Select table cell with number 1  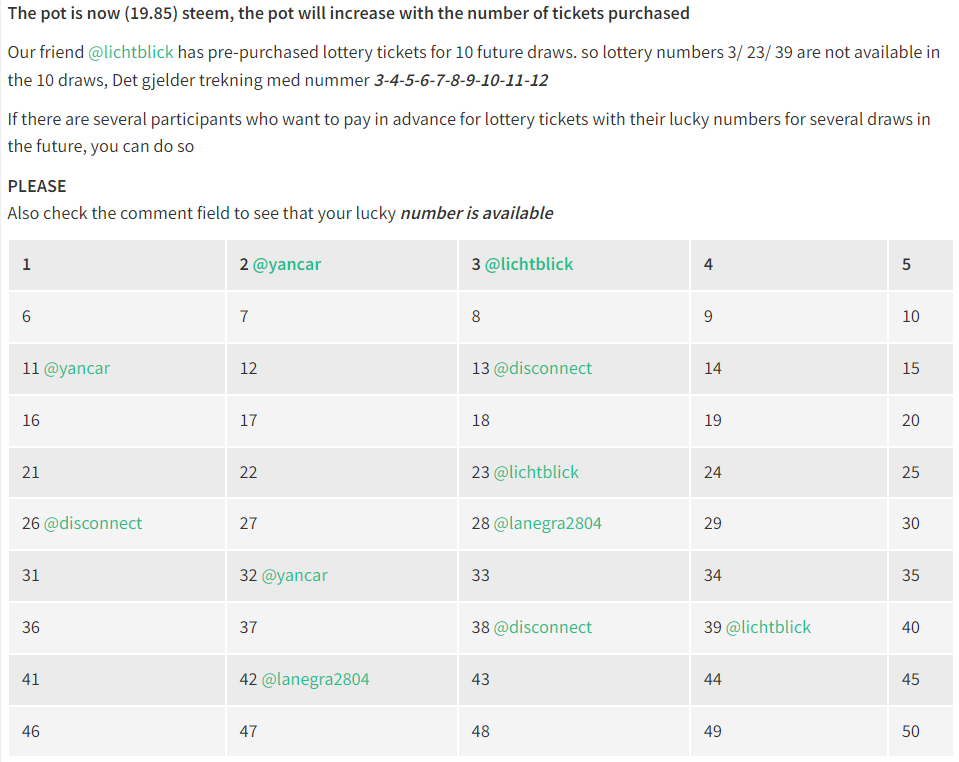(x=117, y=265)
